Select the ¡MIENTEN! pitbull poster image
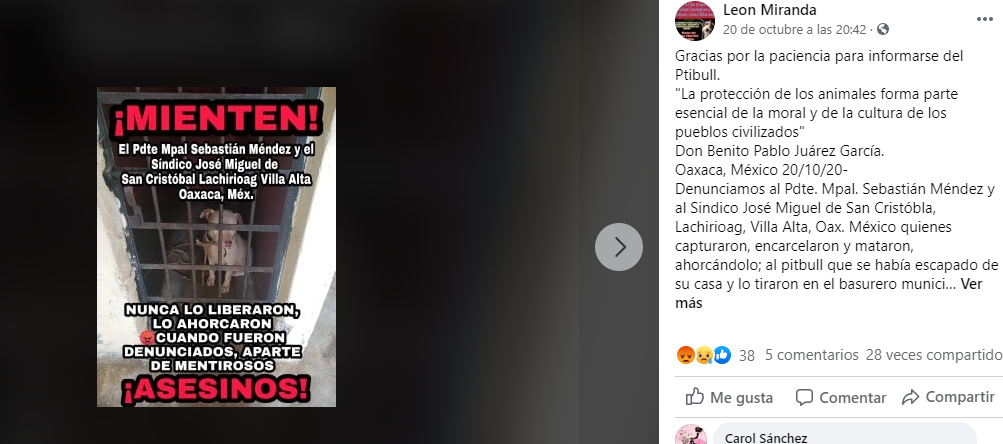 coord(216,247)
